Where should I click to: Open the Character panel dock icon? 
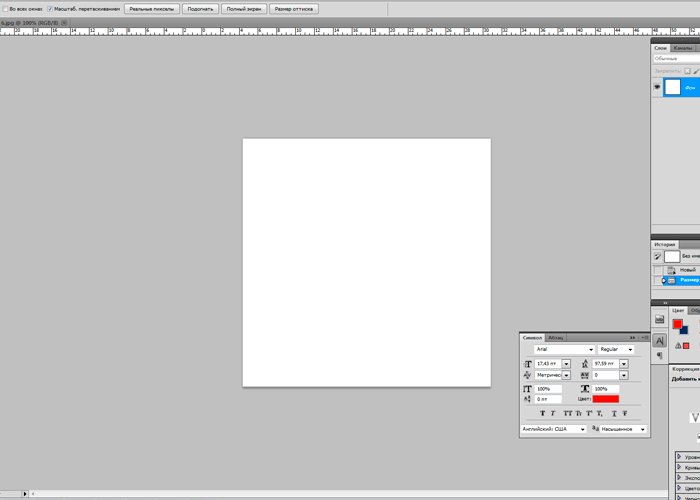point(660,340)
